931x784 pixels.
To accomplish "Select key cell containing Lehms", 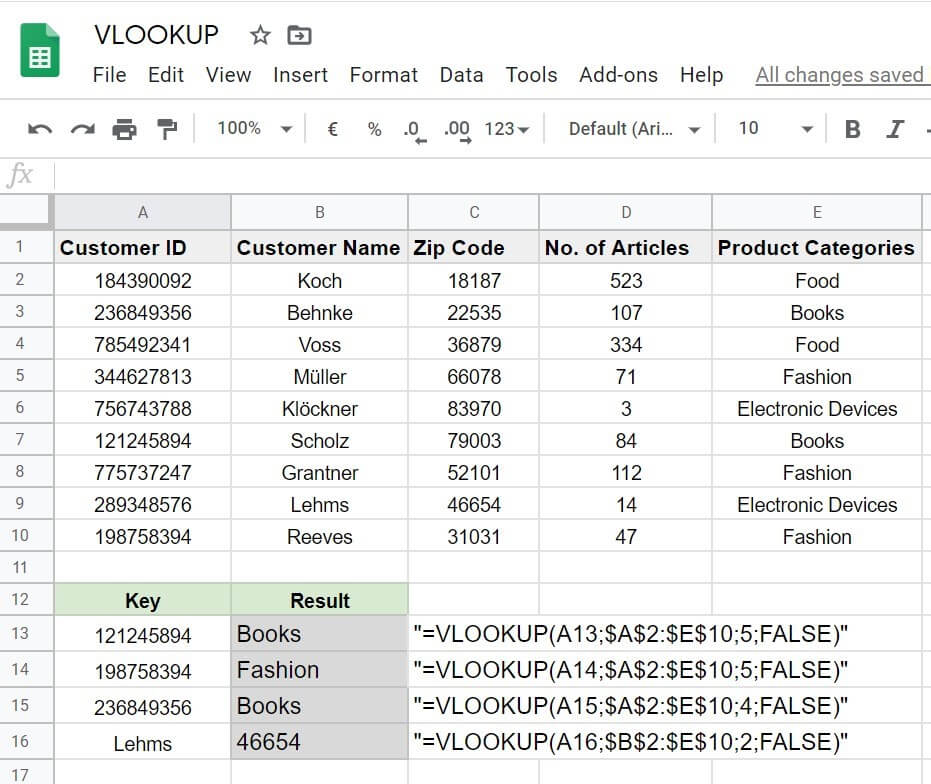I will 142,742.
